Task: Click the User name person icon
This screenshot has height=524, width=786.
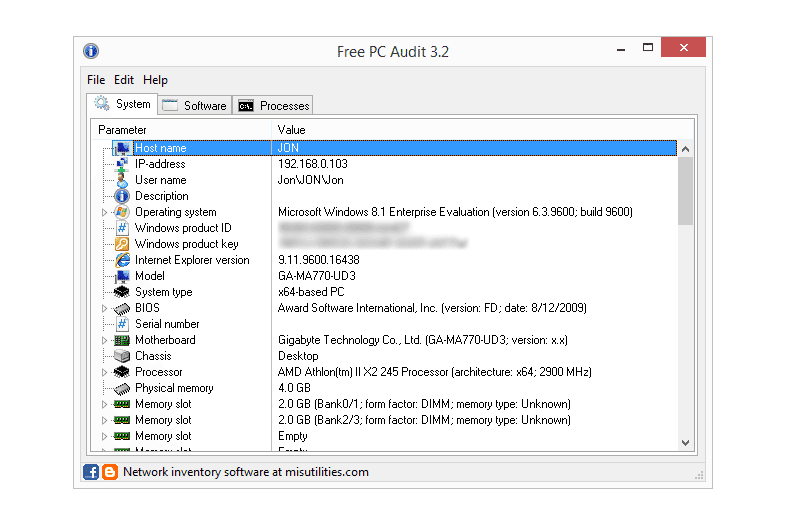Action: pyautogui.click(x=122, y=180)
